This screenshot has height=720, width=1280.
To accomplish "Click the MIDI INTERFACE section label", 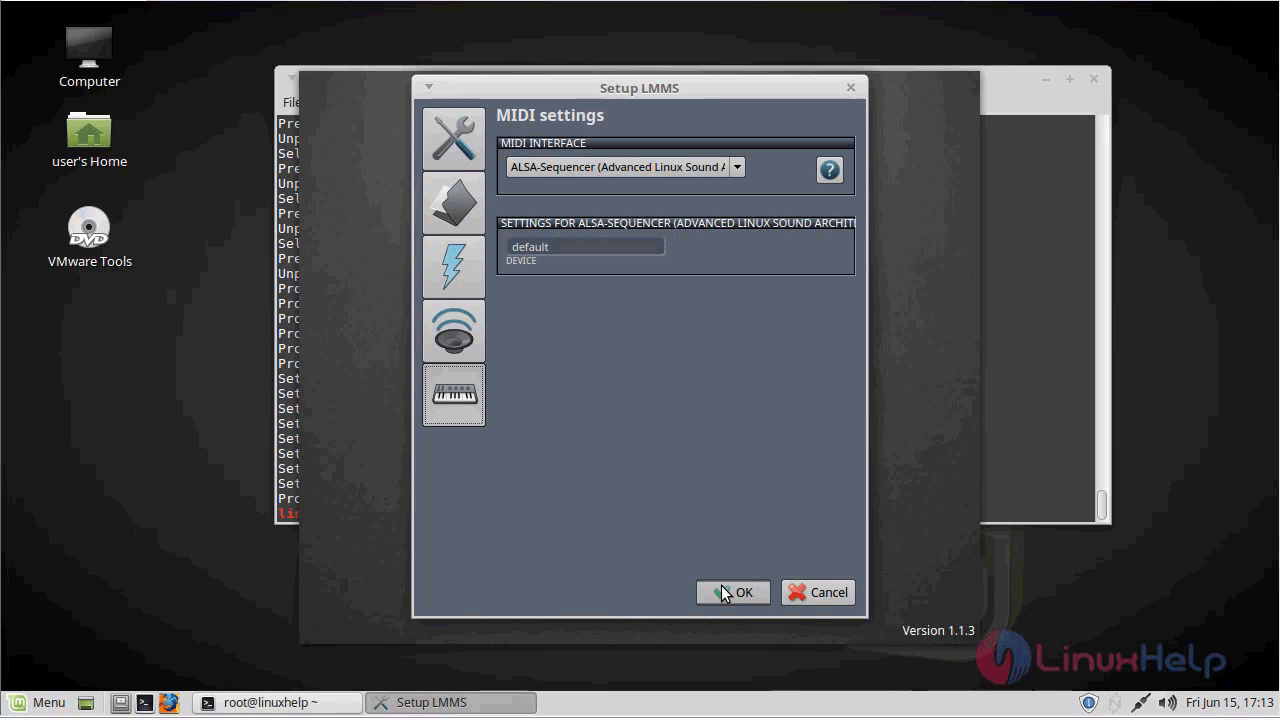I will click(543, 143).
